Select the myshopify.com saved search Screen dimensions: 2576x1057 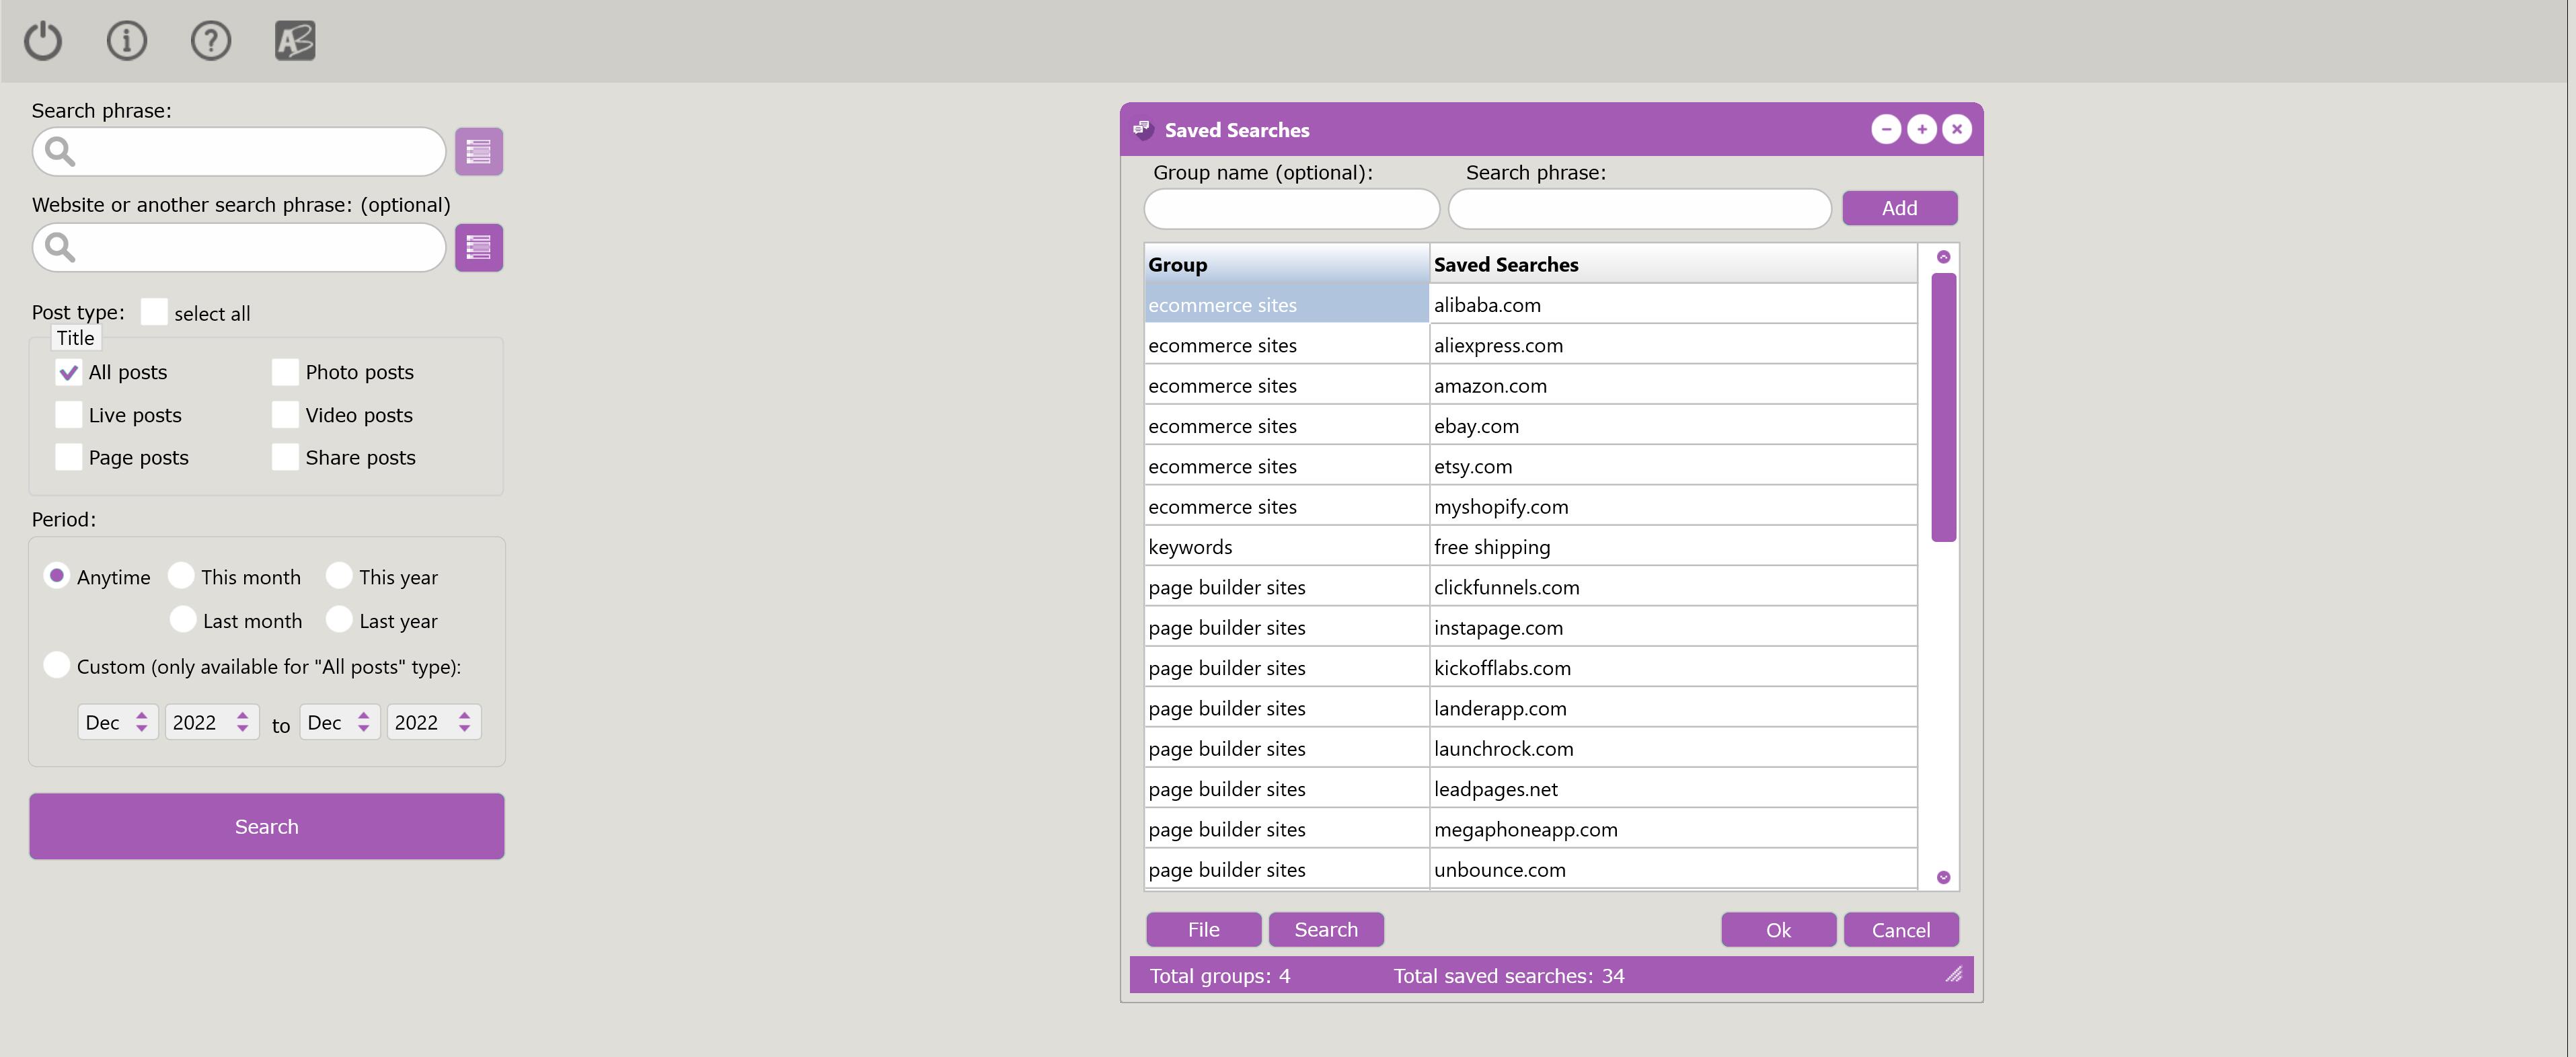1673,506
